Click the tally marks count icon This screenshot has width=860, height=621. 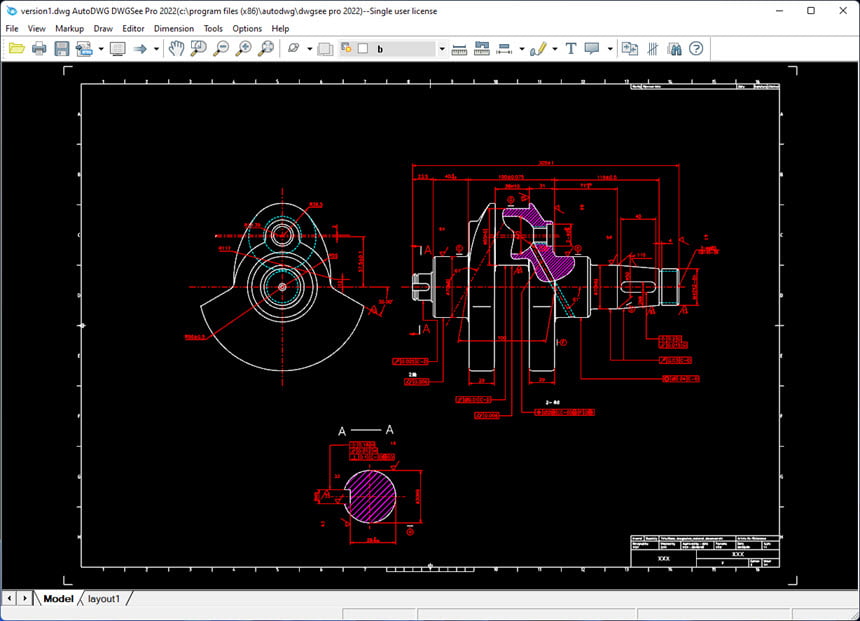[652, 49]
